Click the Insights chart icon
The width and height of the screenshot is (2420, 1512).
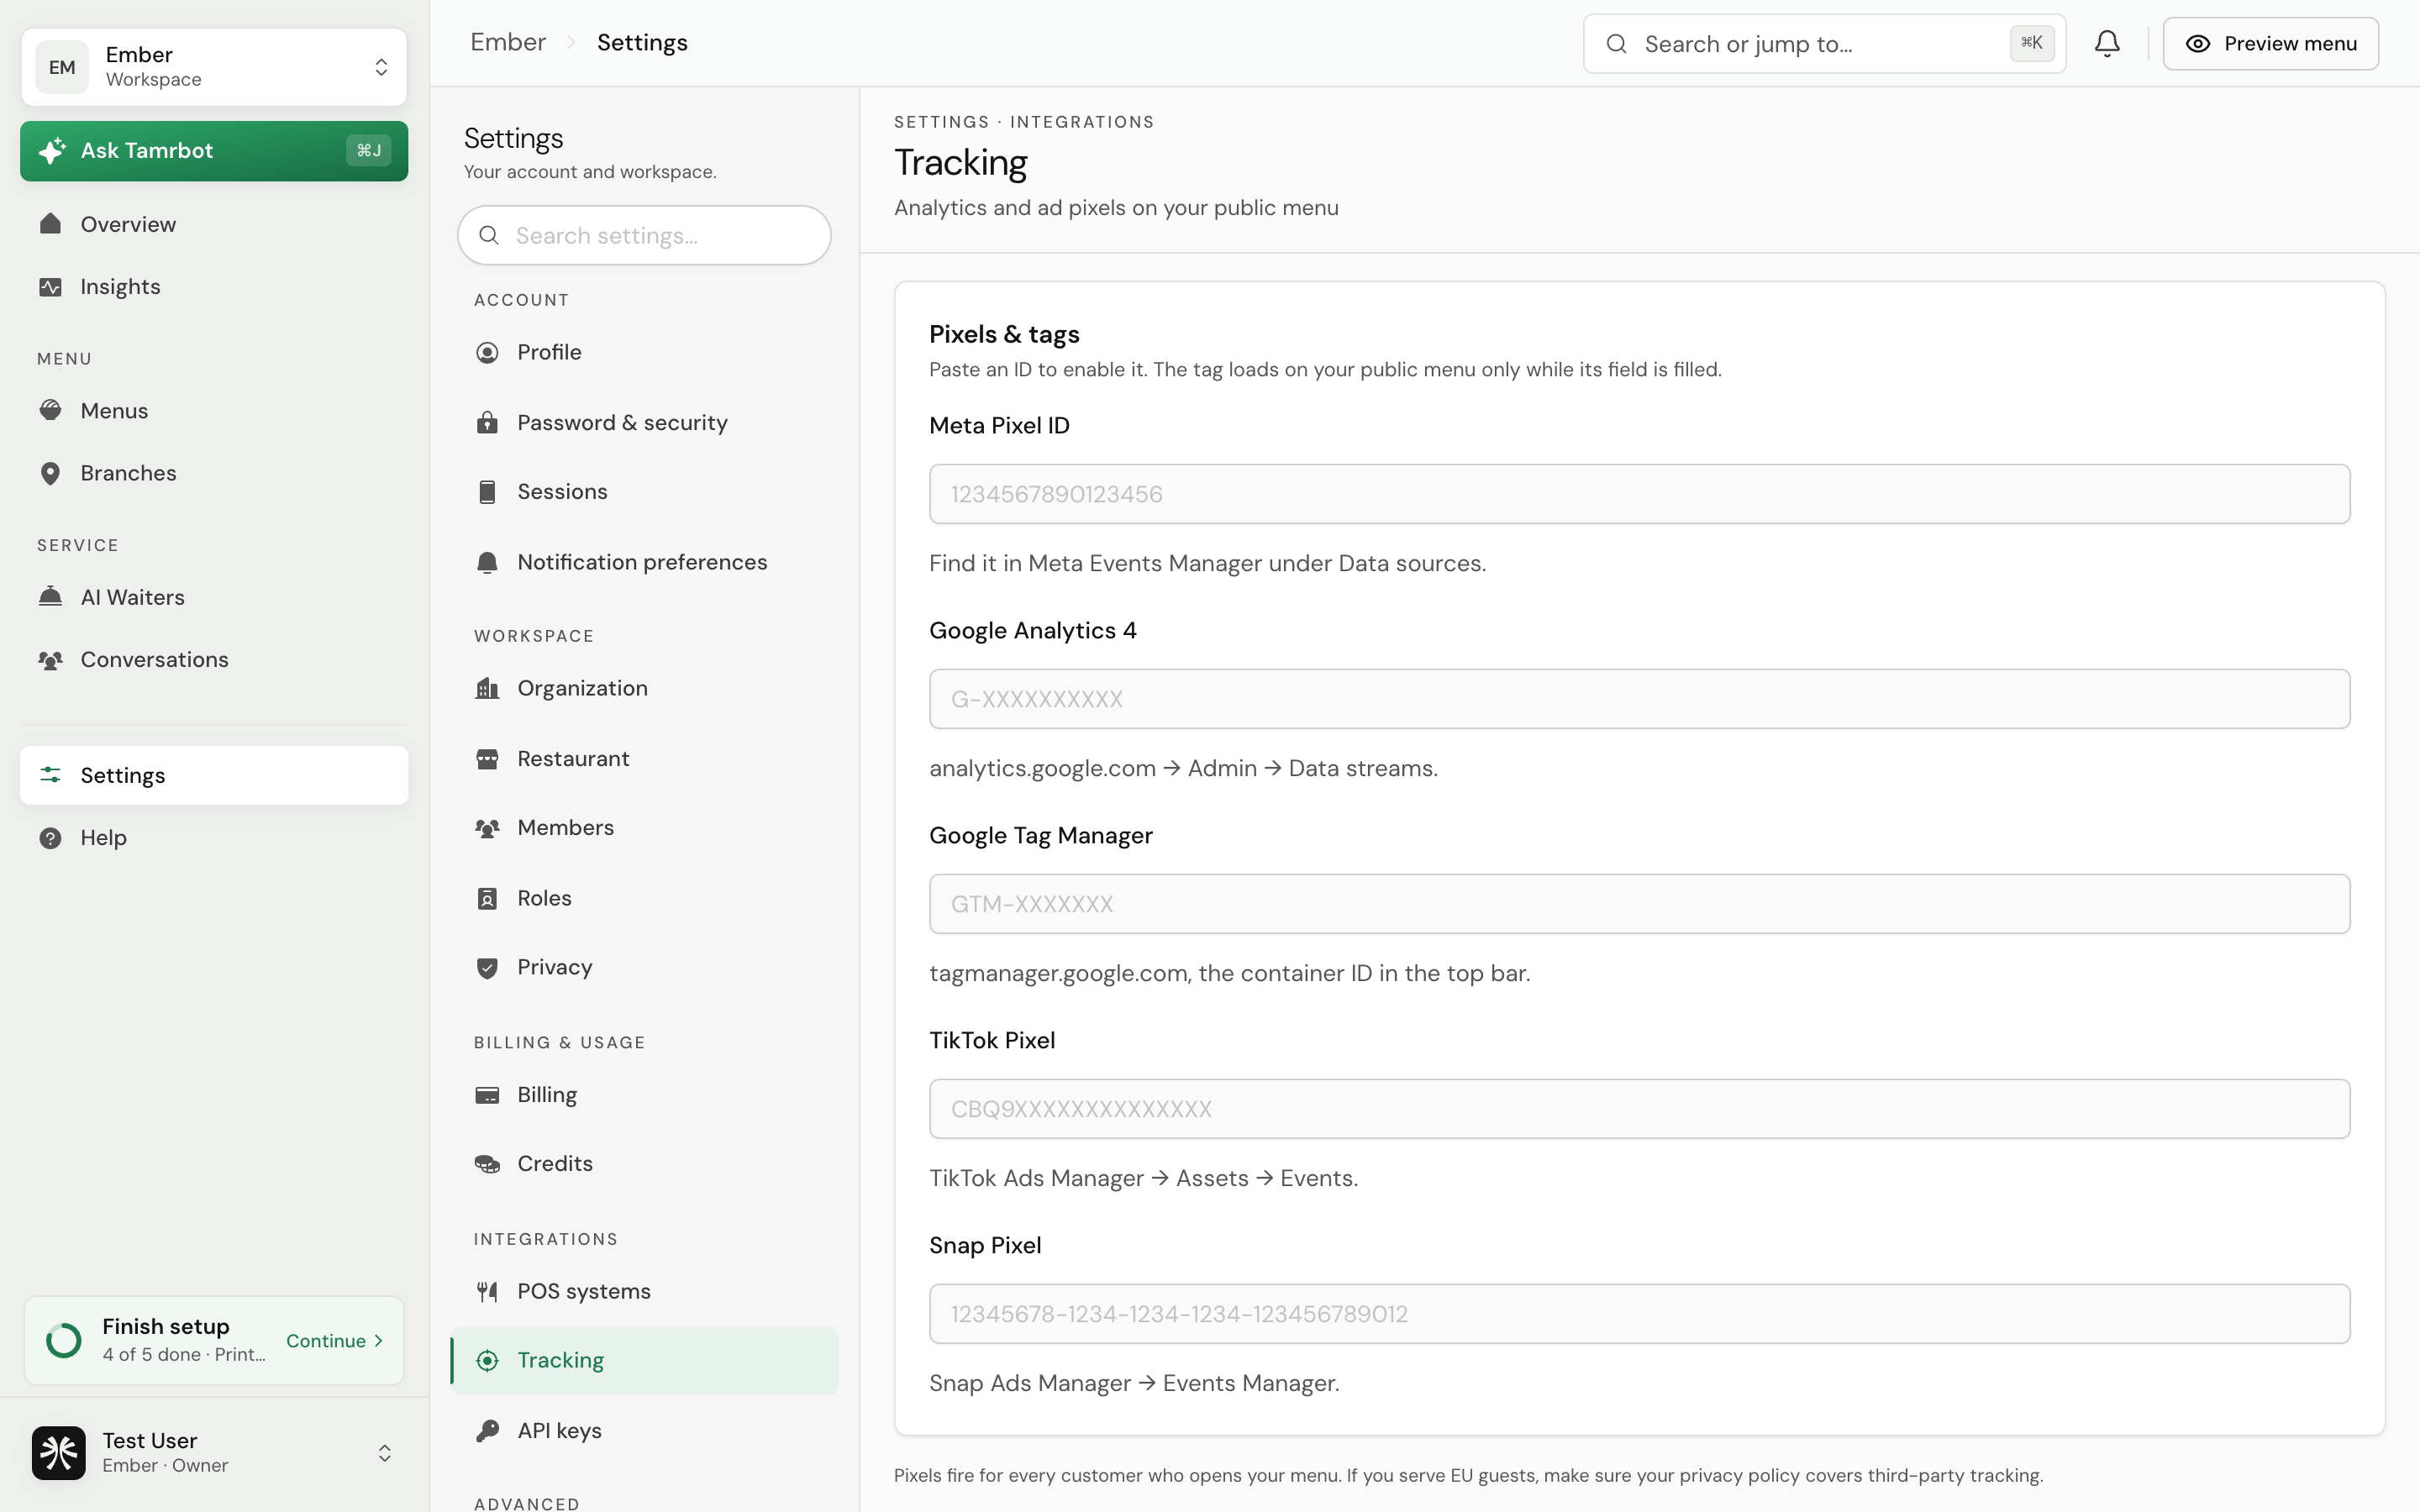point(50,287)
